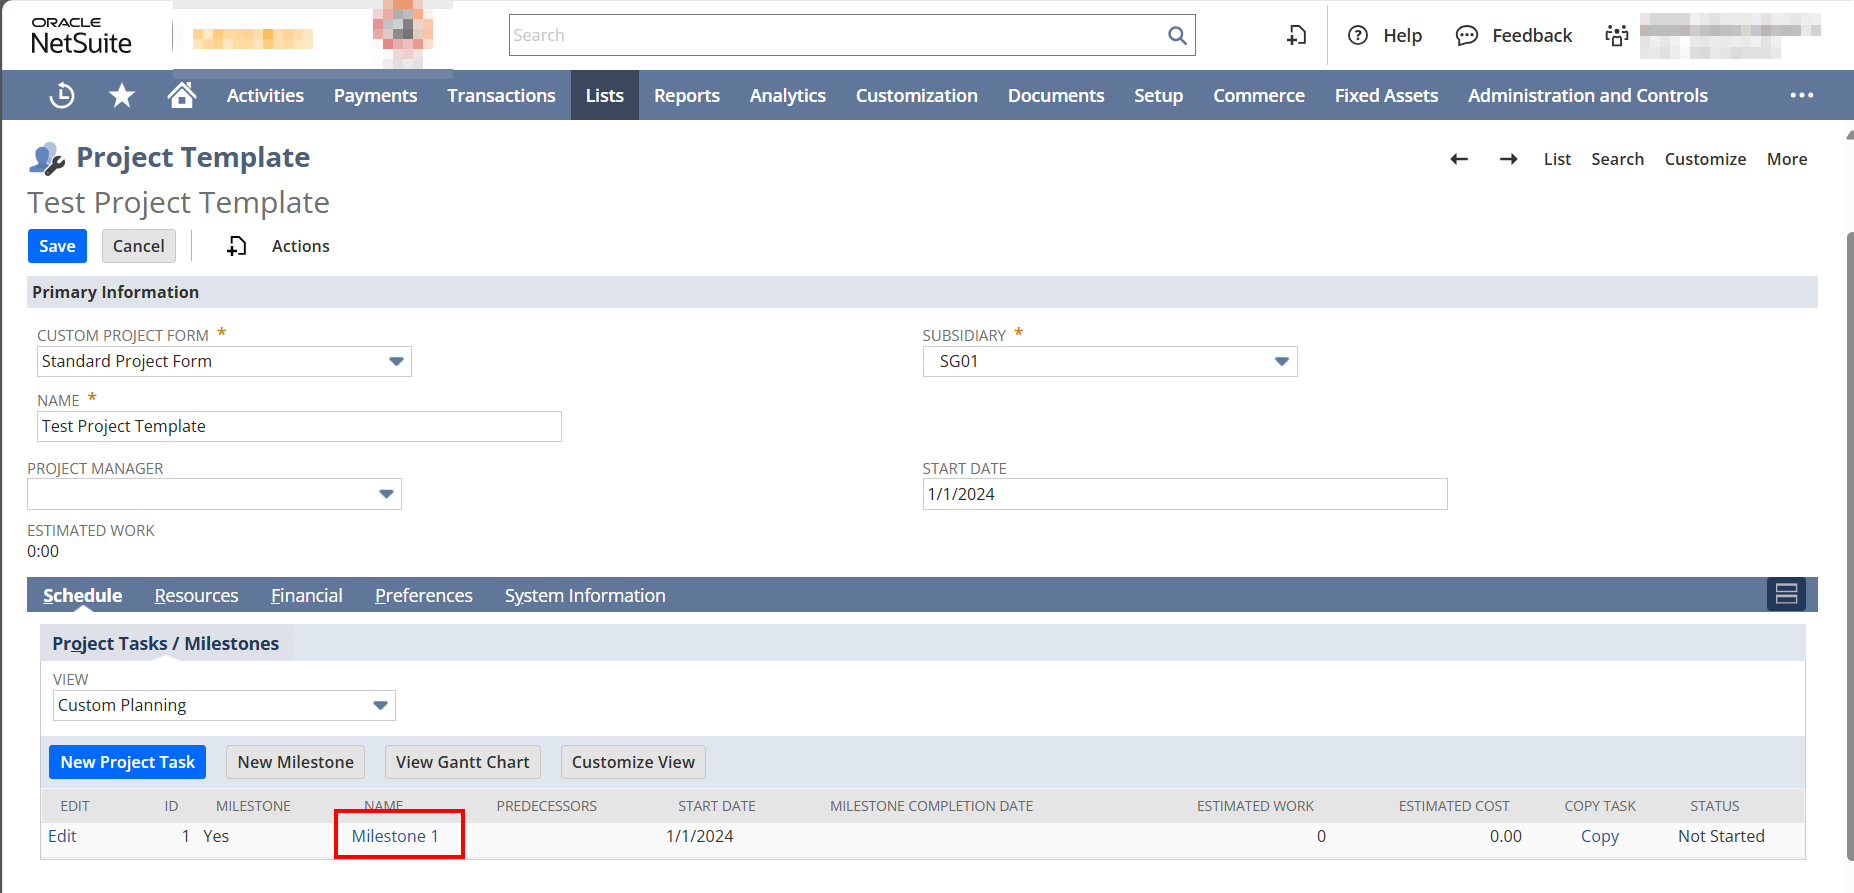Open the Shortcuts star icon

122,96
